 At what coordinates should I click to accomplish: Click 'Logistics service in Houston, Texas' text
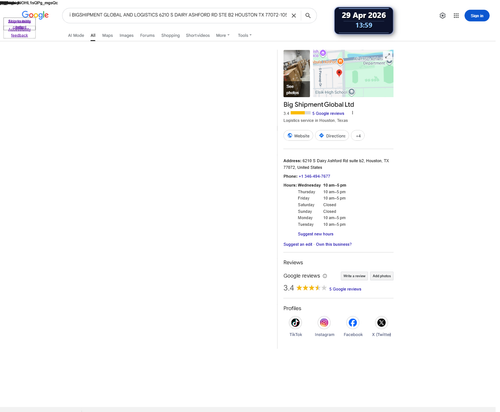point(315,120)
